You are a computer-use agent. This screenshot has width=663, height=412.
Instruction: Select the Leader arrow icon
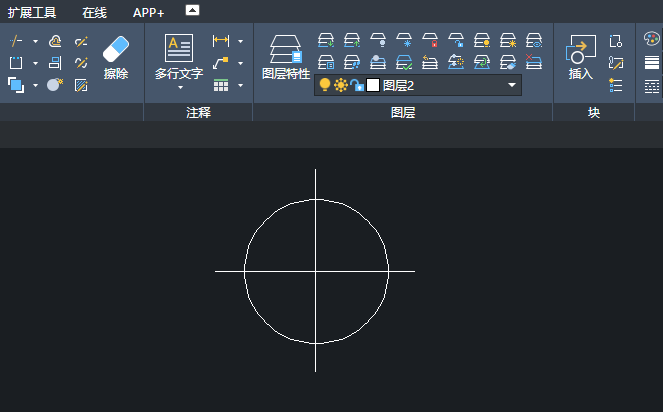[221, 63]
